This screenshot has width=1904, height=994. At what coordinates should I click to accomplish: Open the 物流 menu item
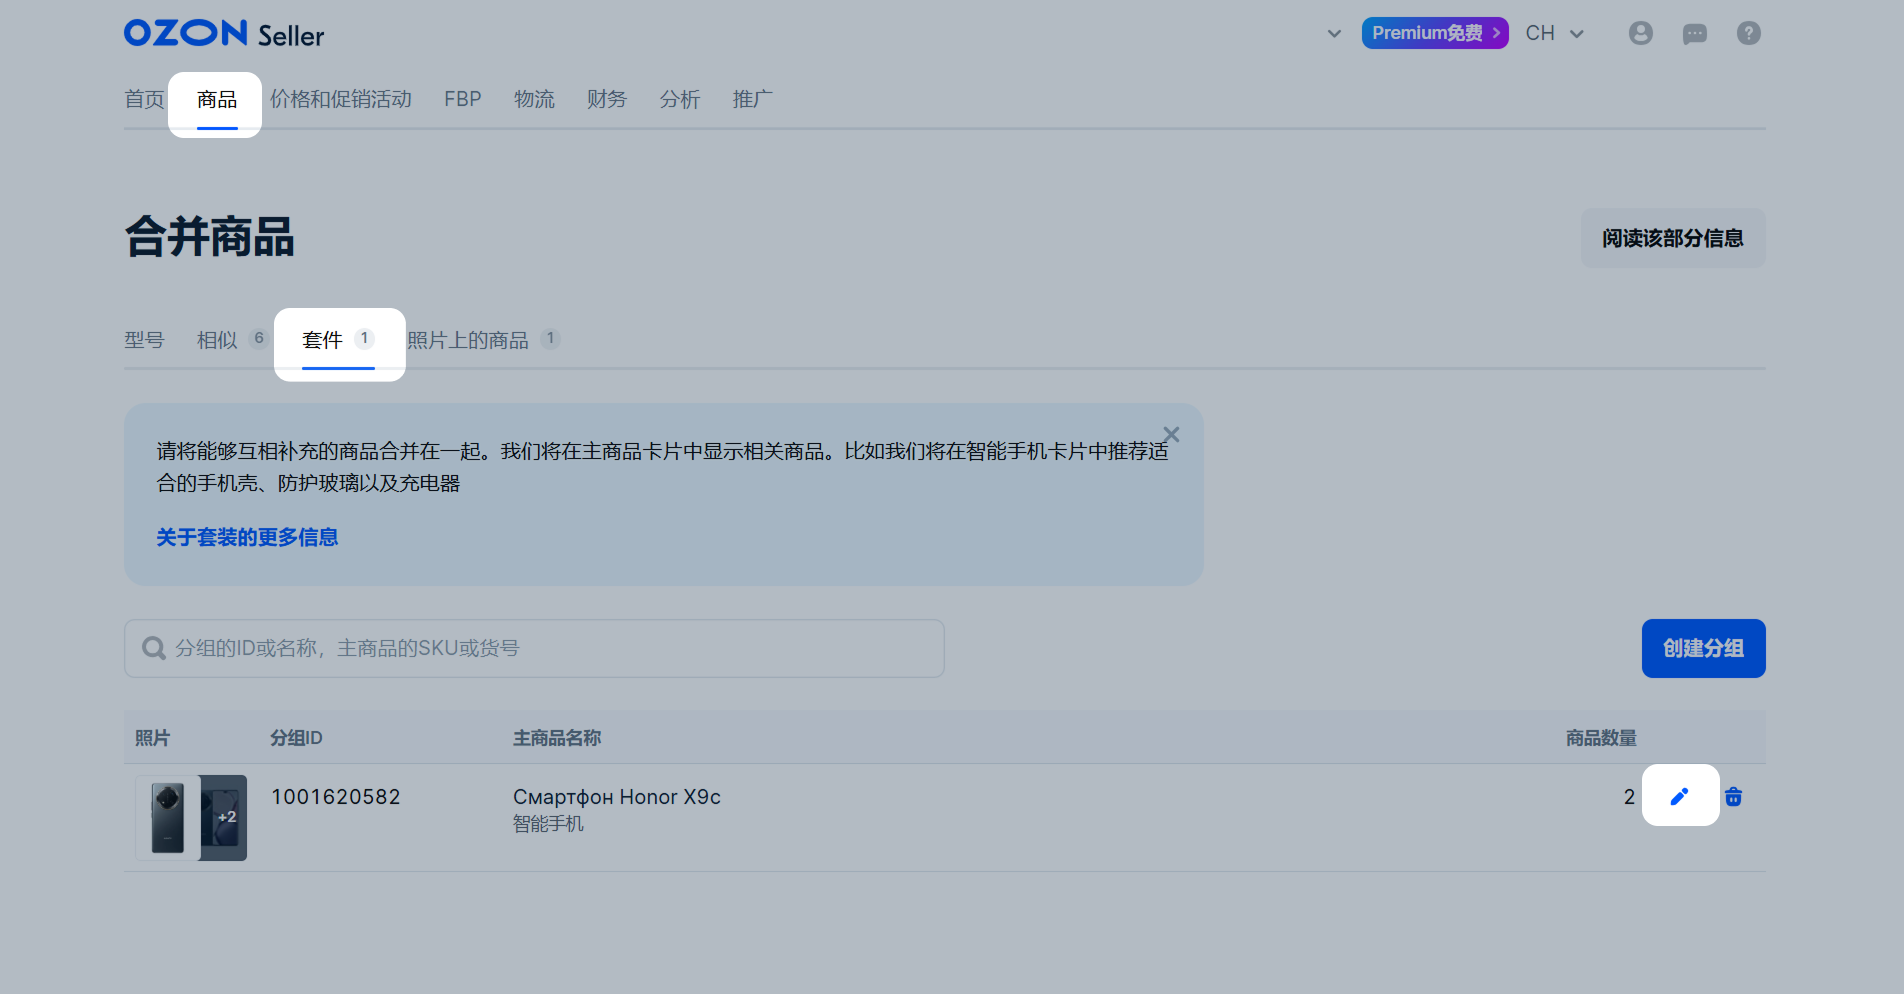tap(534, 99)
